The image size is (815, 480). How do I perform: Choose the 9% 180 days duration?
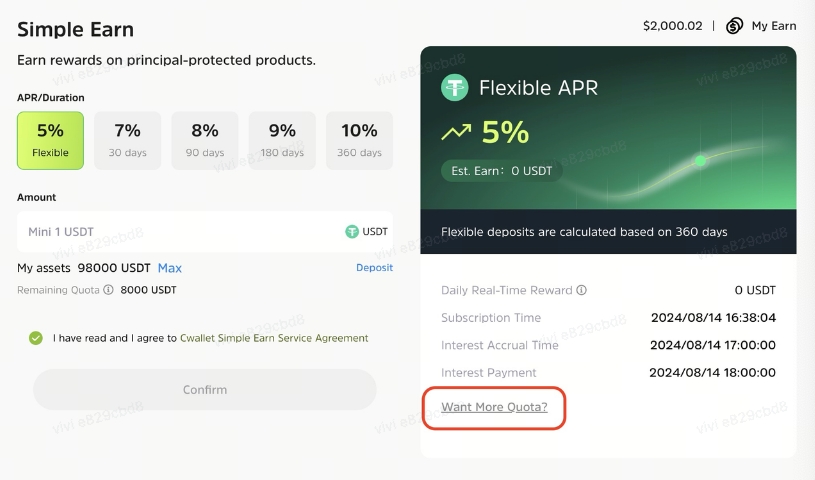(282, 140)
